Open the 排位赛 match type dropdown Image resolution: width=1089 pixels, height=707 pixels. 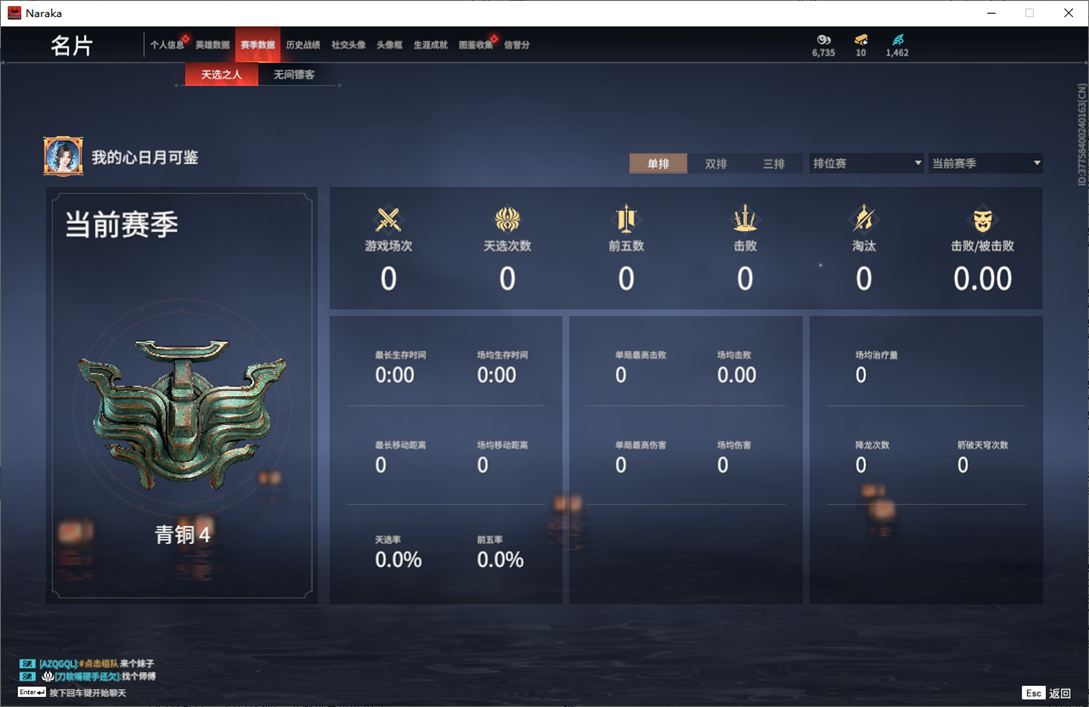(x=867, y=163)
